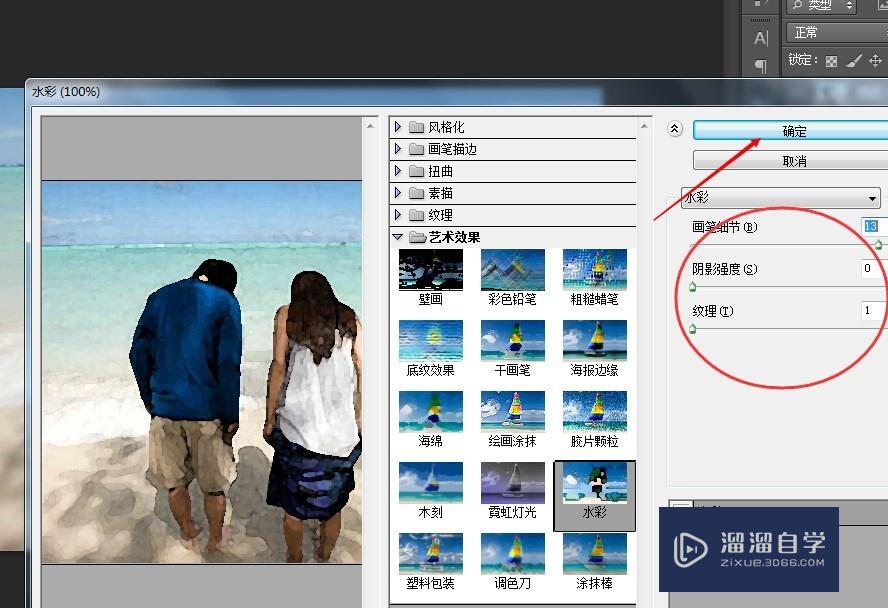Select the 胶片颗粒 filter thumbnail
This screenshot has height=608, width=888.
pos(595,412)
